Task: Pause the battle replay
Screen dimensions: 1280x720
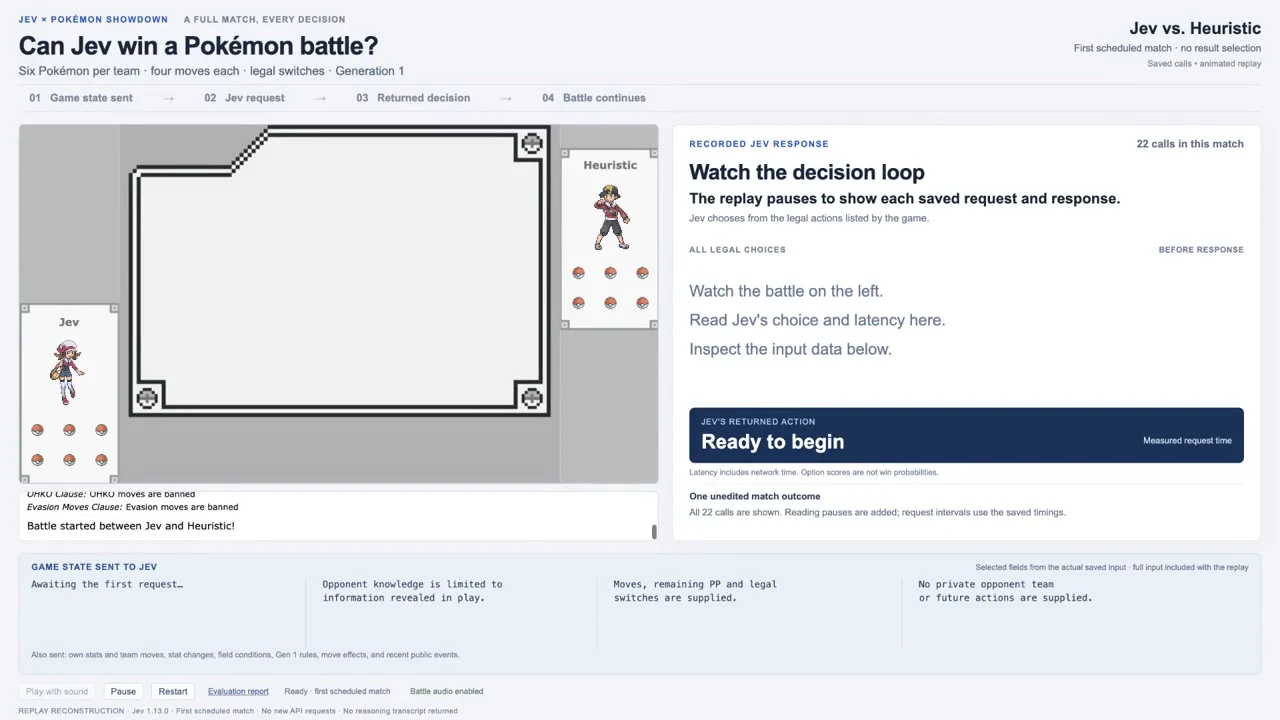Action: pyautogui.click(x=123, y=691)
